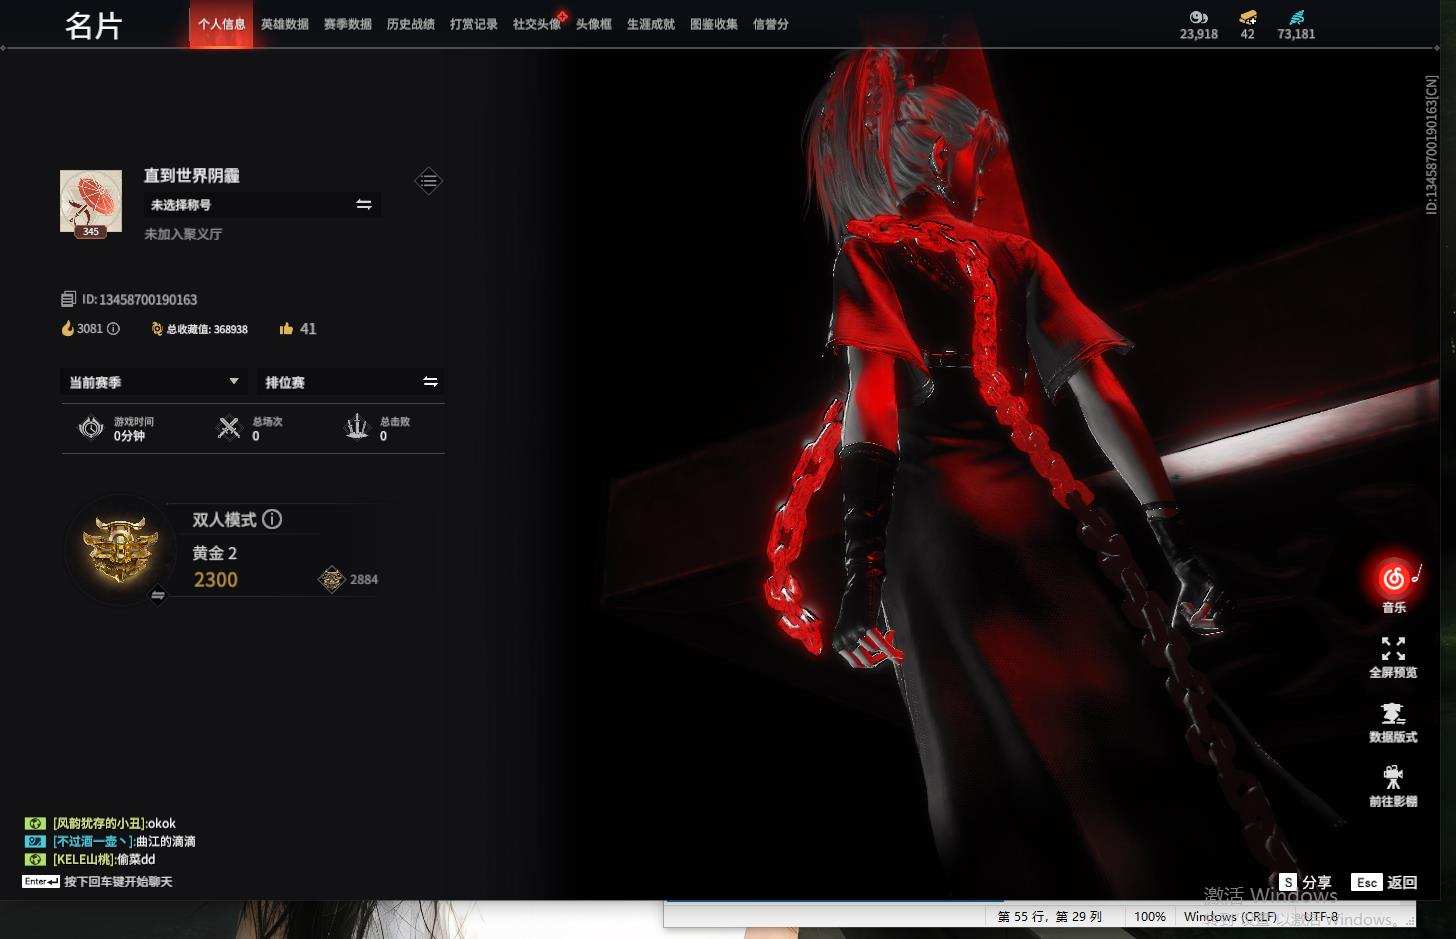
Task: Open the 社交头像 tab
Action: point(537,24)
